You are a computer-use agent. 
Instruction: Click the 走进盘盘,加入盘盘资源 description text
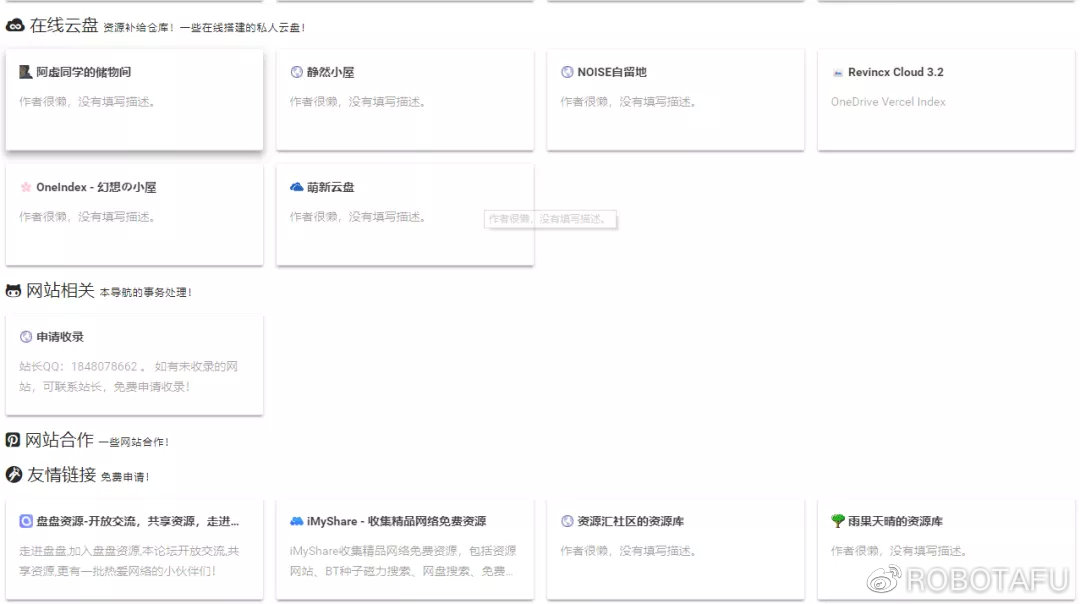(x=129, y=561)
